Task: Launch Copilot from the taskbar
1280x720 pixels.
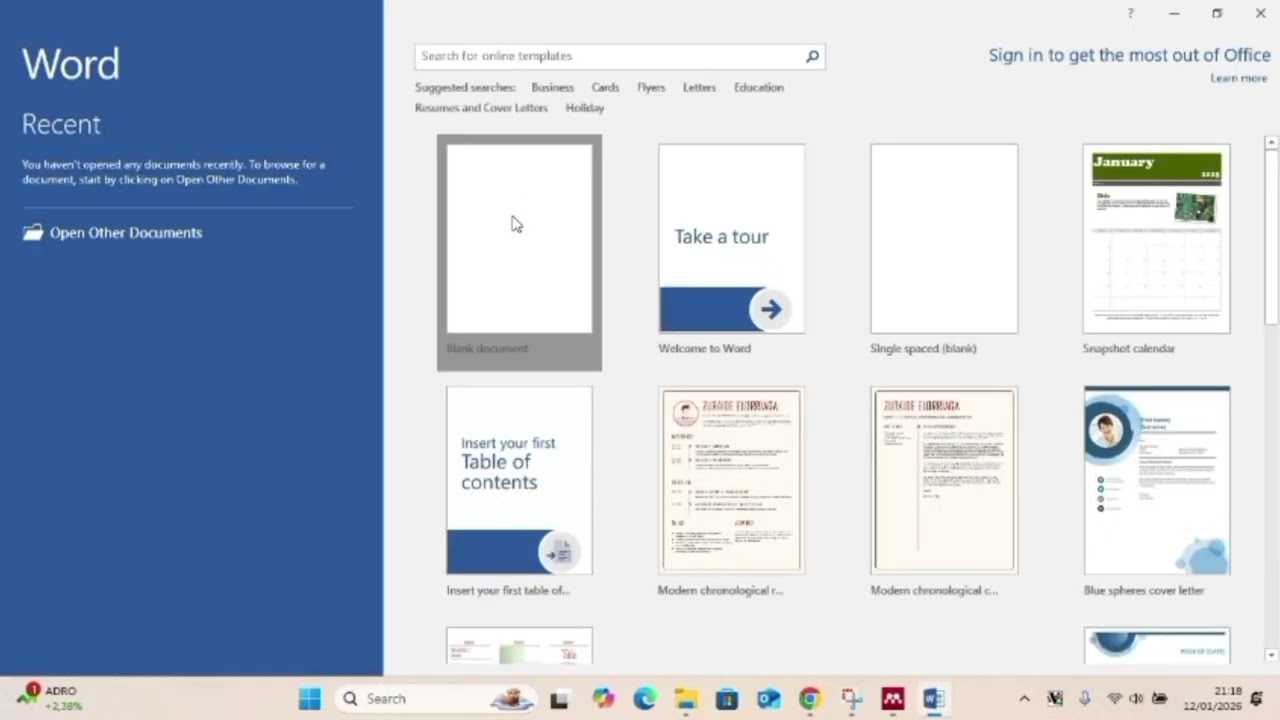Action: pyautogui.click(x=603, y=698)
